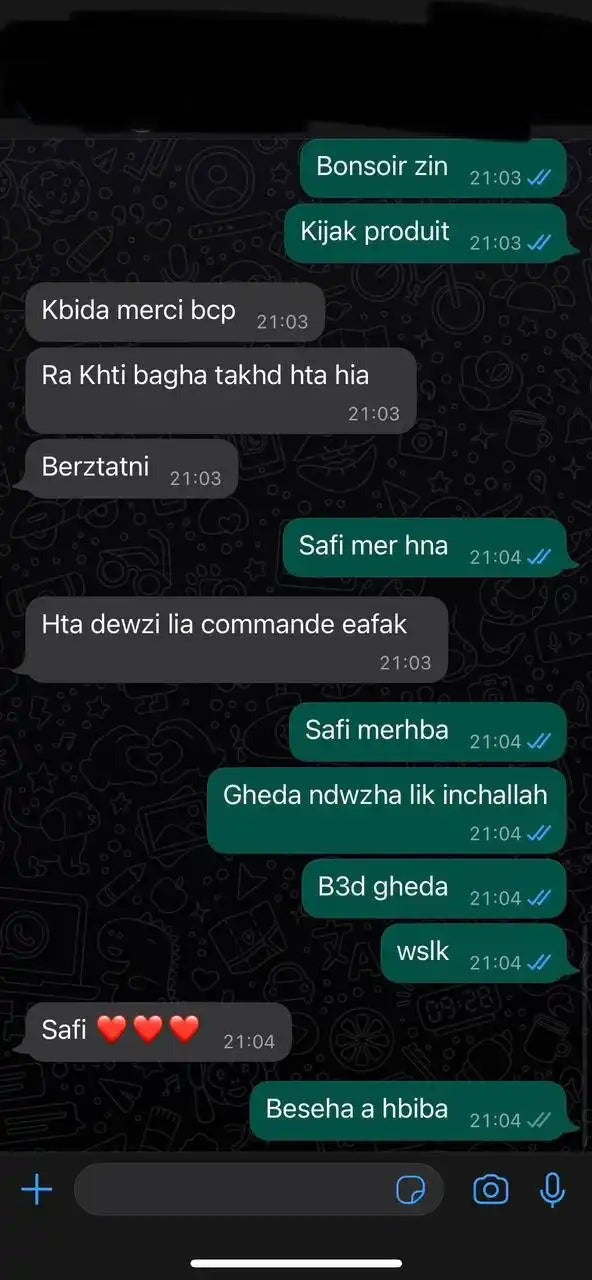Tap the "Safi merhba" message bubble
Screen dimensions: 592x1280
tap(428, 732)
